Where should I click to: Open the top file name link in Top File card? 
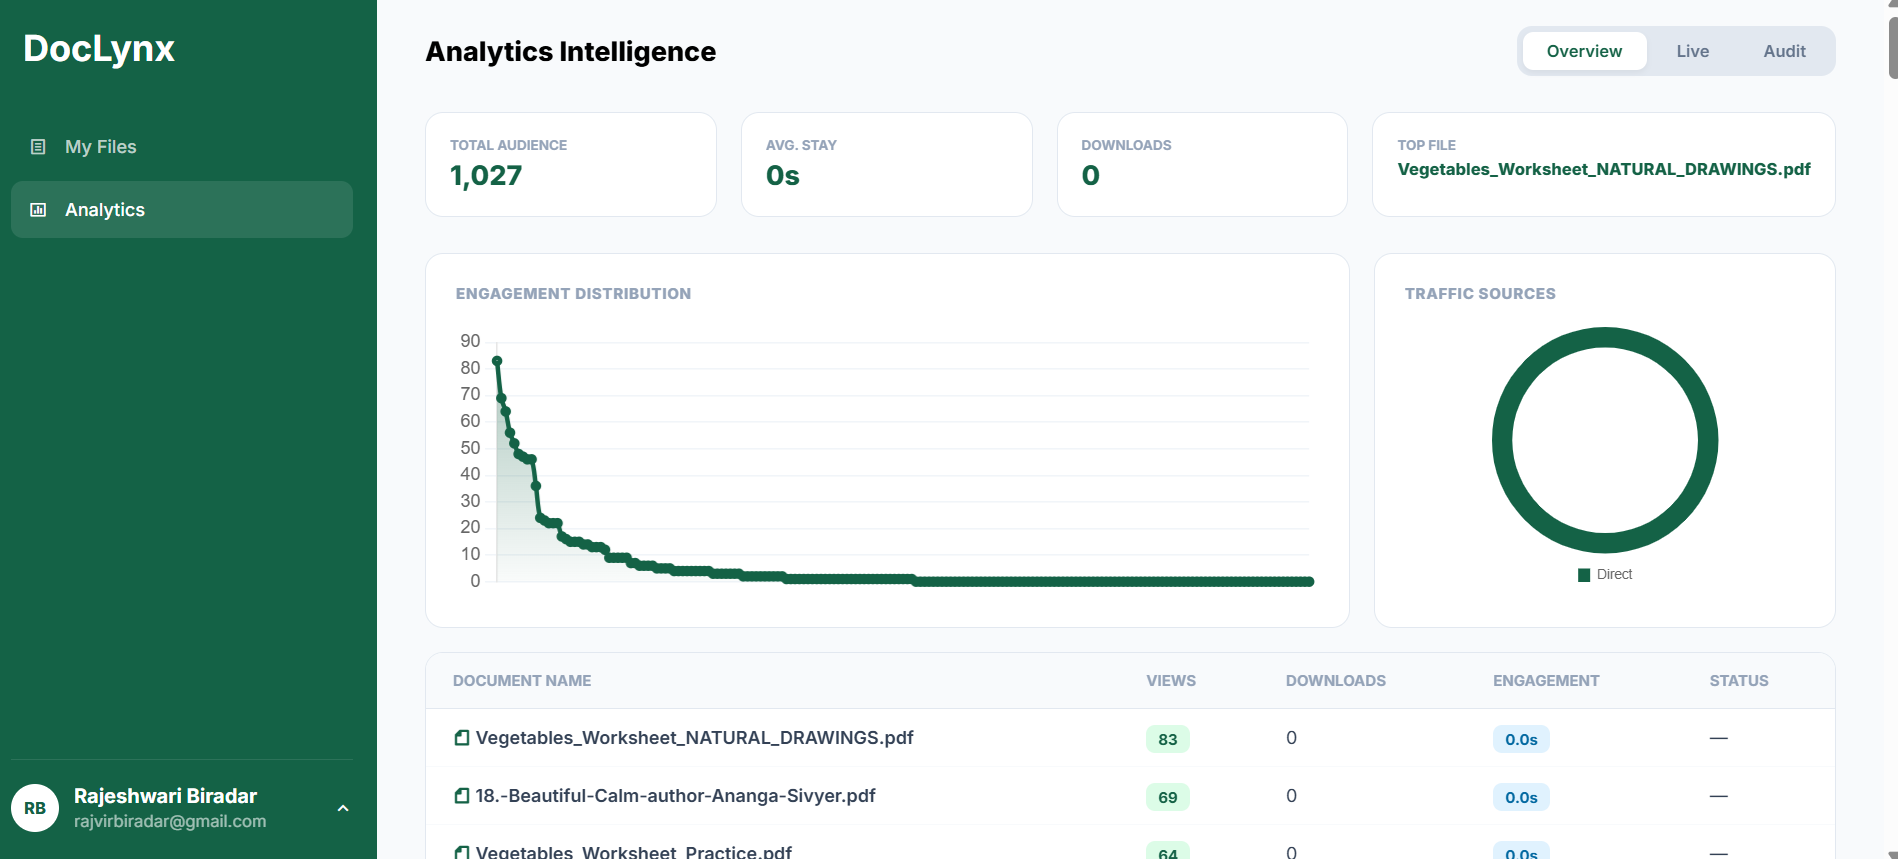(x=1603, y=170)
